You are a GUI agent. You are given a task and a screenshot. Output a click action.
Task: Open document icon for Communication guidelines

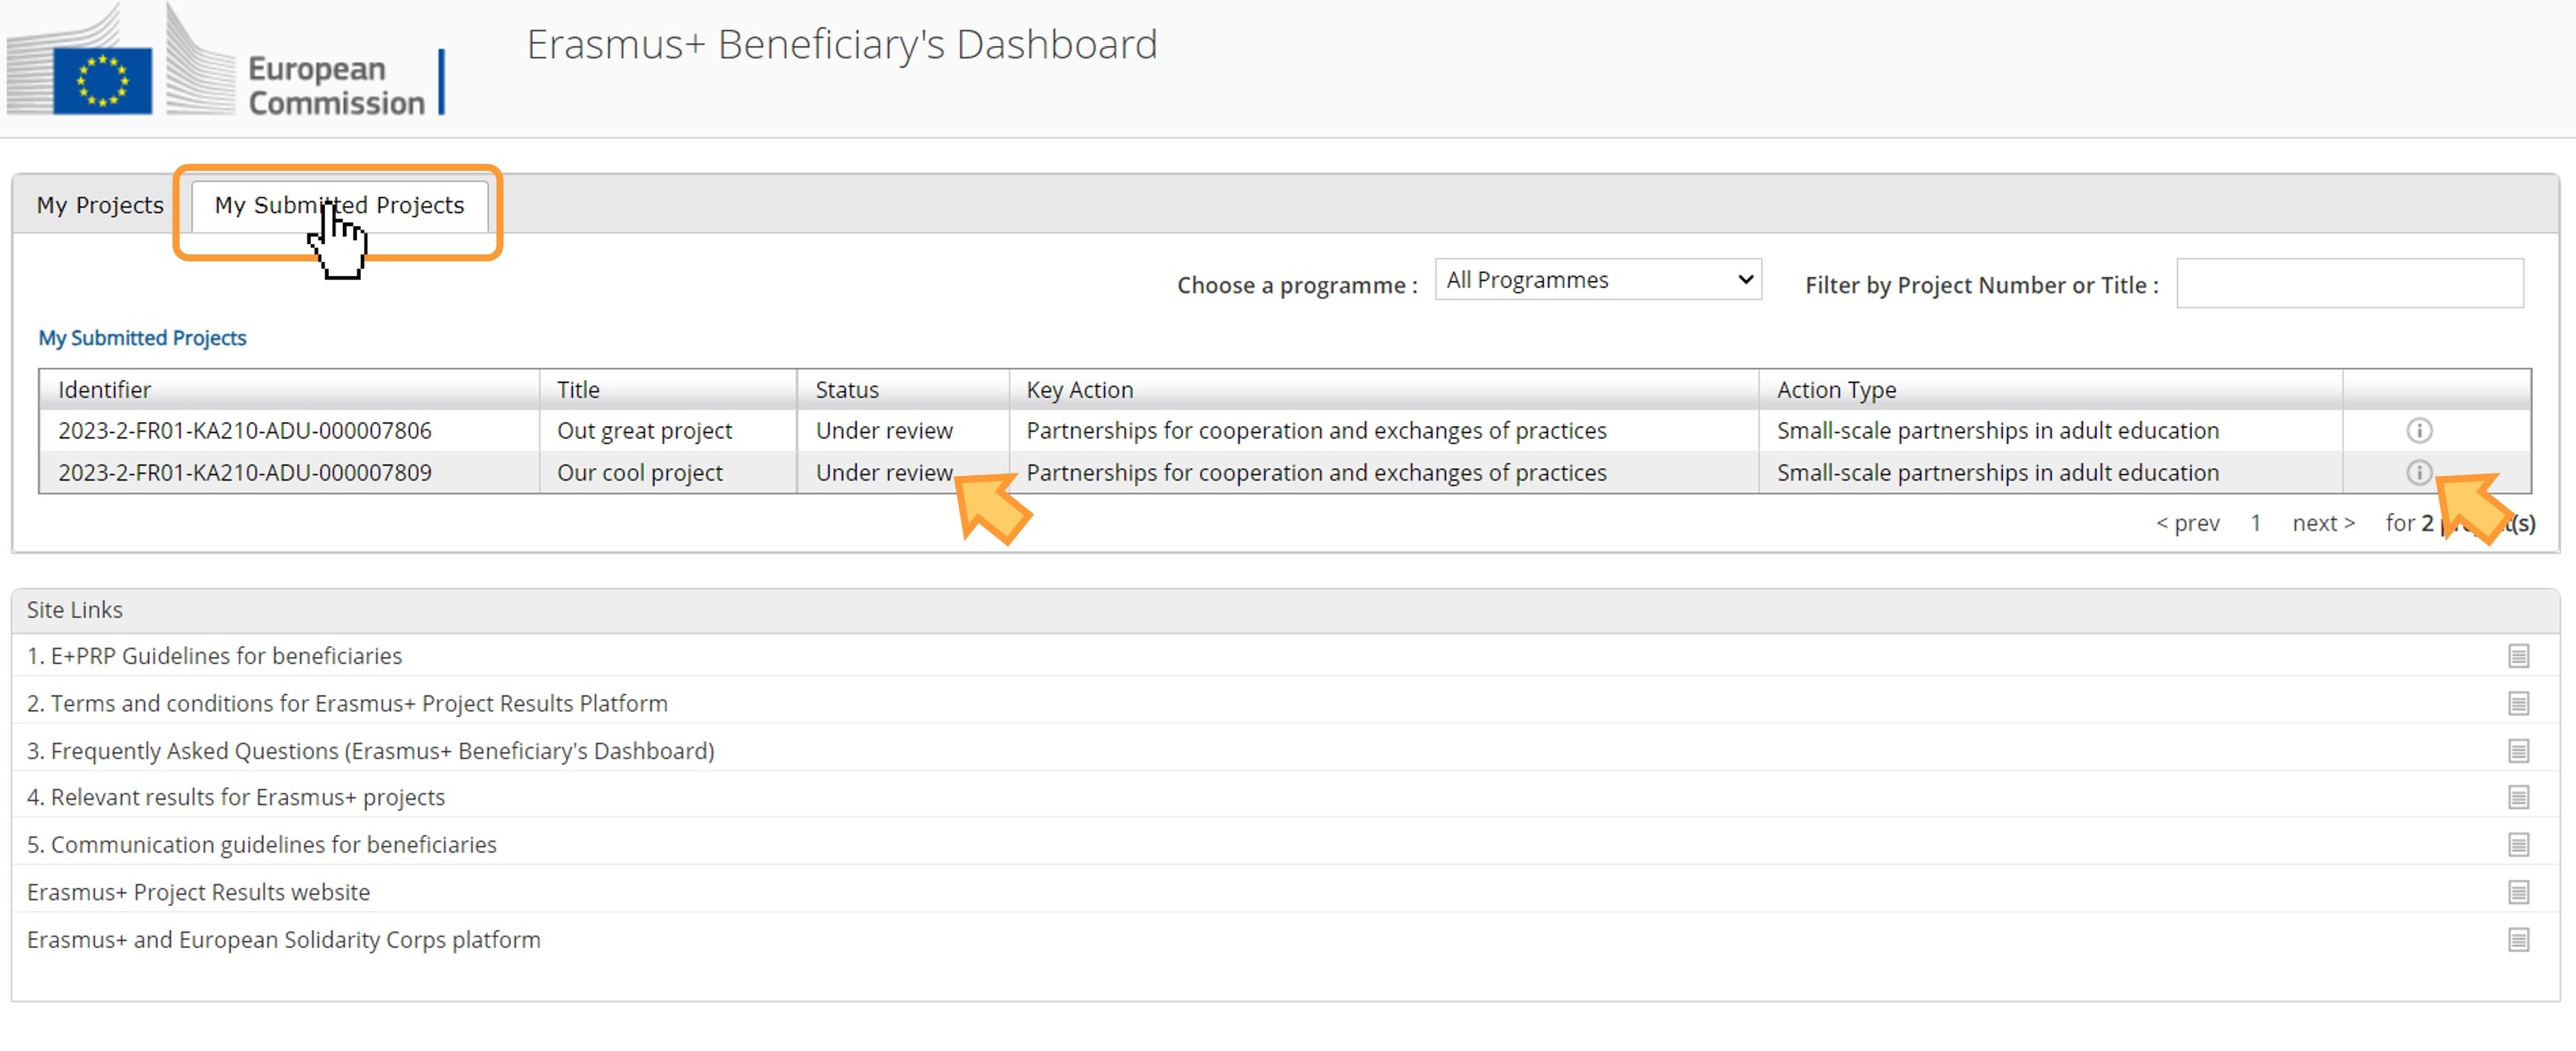click(2518, 845)
